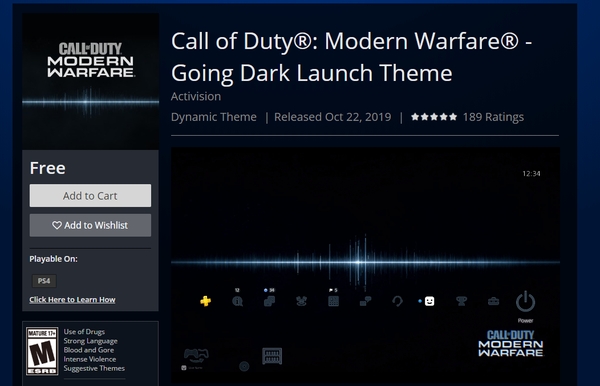This screenshot has height=386, width=600.
Task: Click the Modern Warfare cover art thumbnail
Action: tap(91, 81)
